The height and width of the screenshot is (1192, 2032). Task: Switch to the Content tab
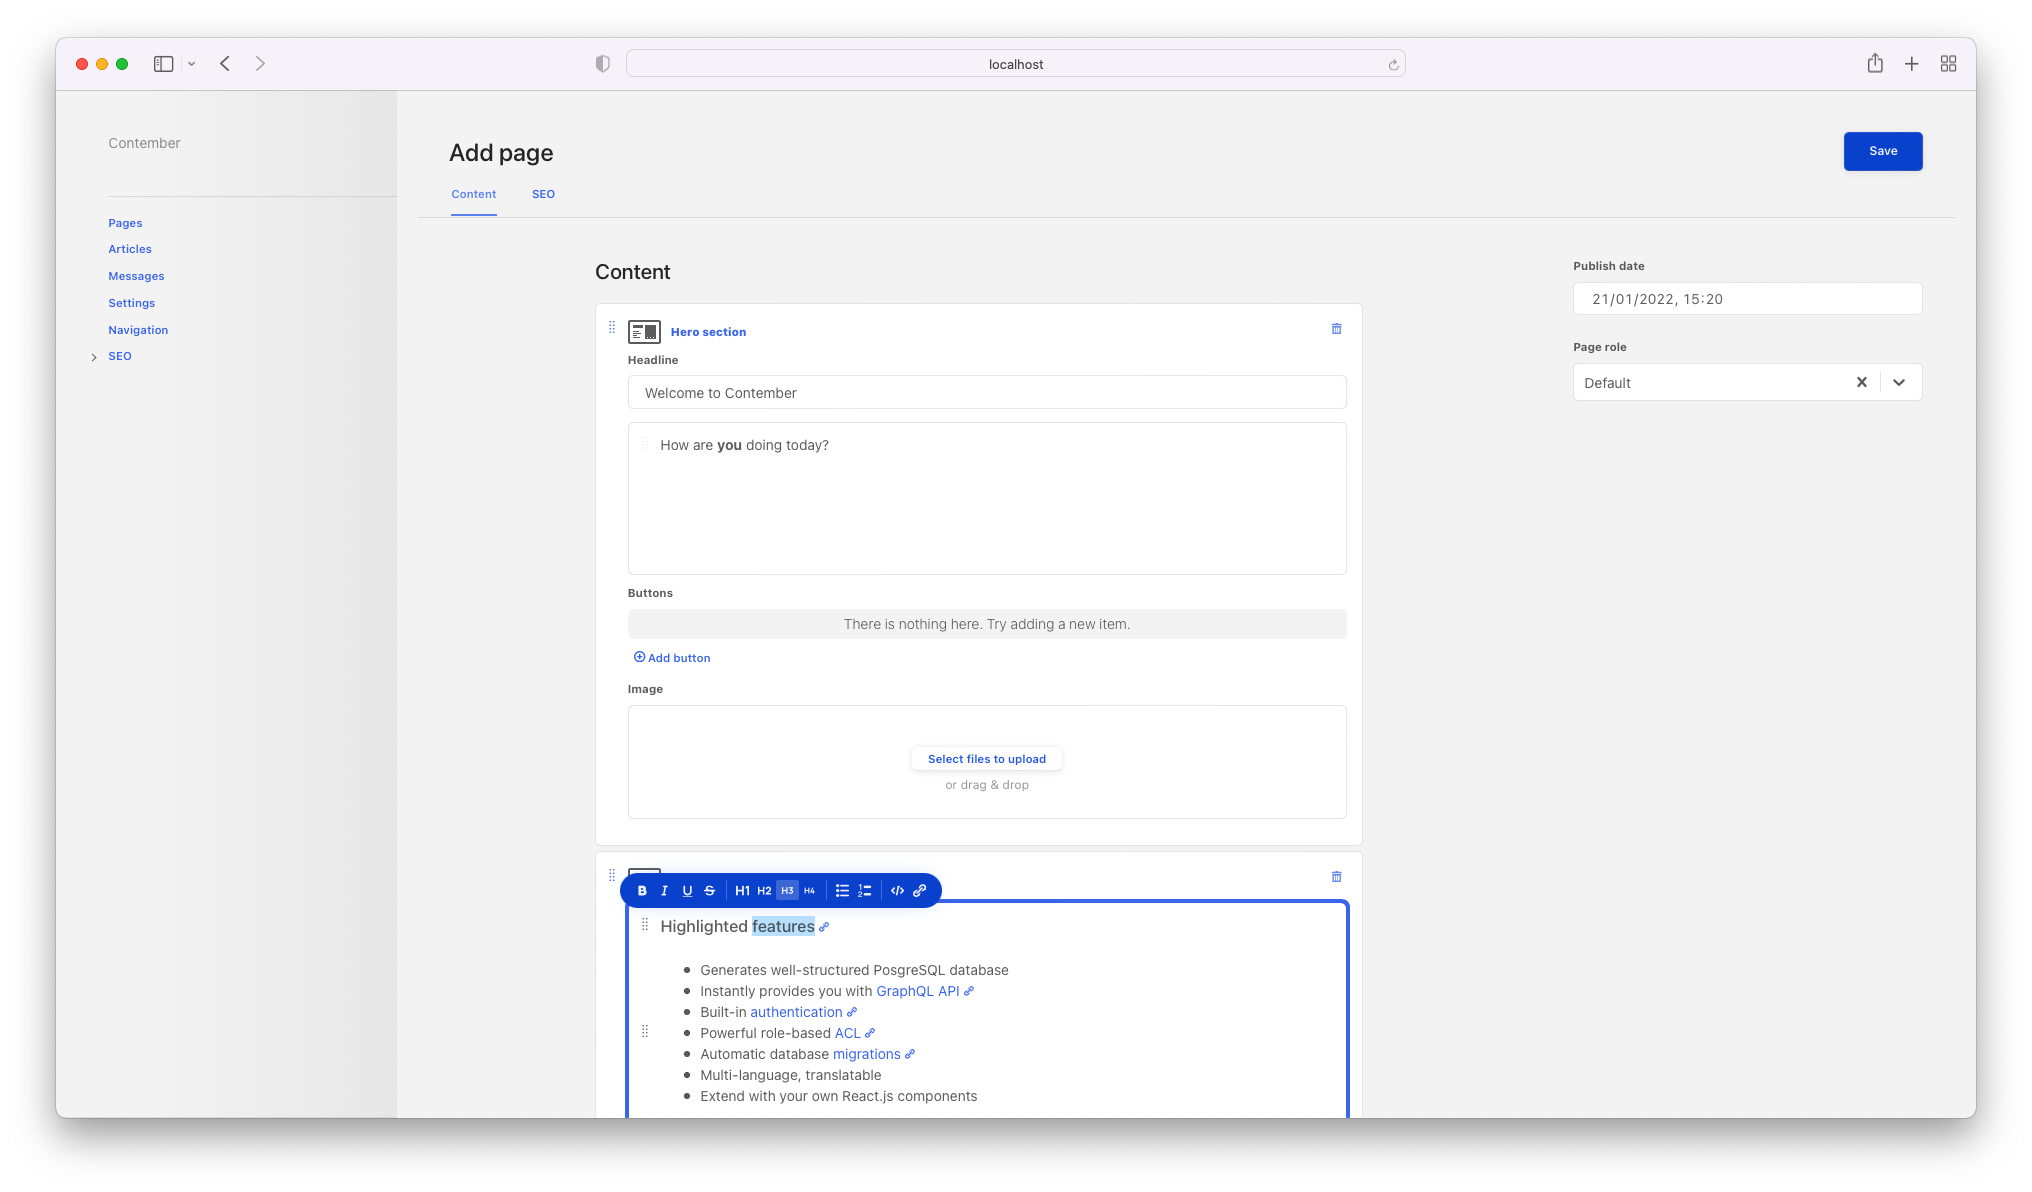pos(473,194)
